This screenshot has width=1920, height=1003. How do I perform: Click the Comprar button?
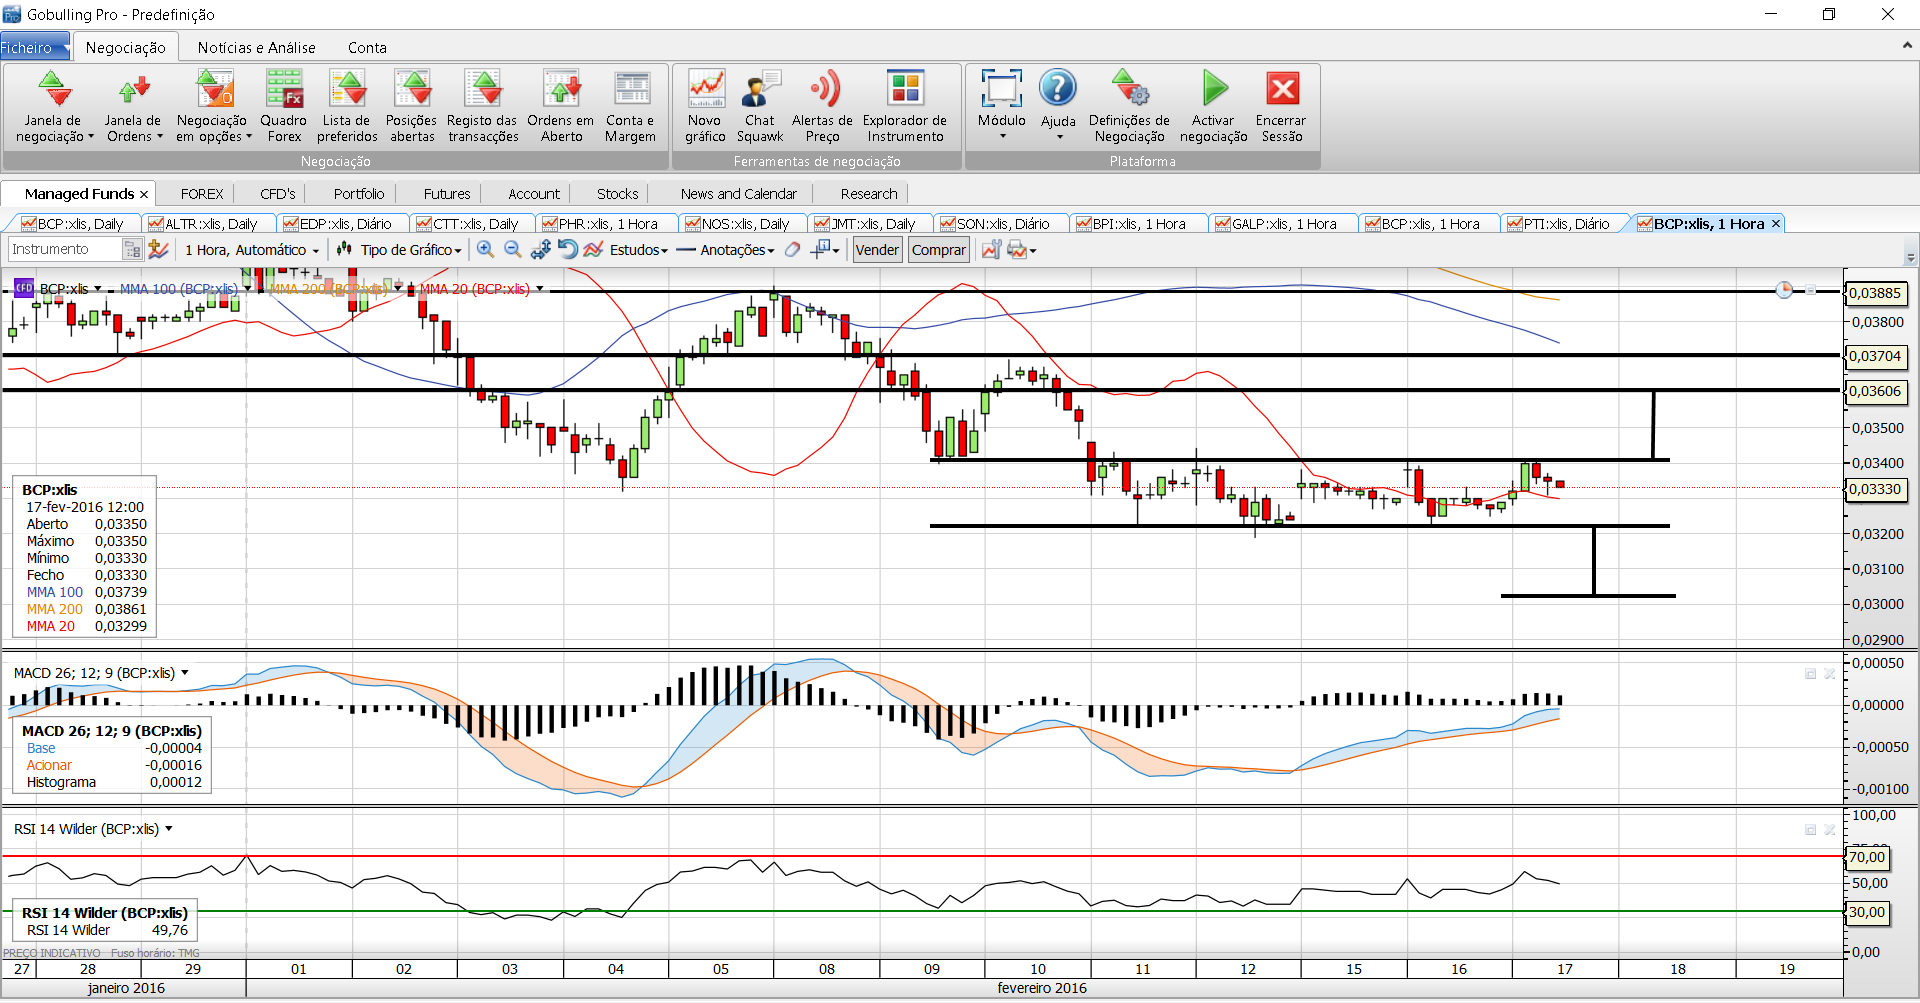[938, 250]
